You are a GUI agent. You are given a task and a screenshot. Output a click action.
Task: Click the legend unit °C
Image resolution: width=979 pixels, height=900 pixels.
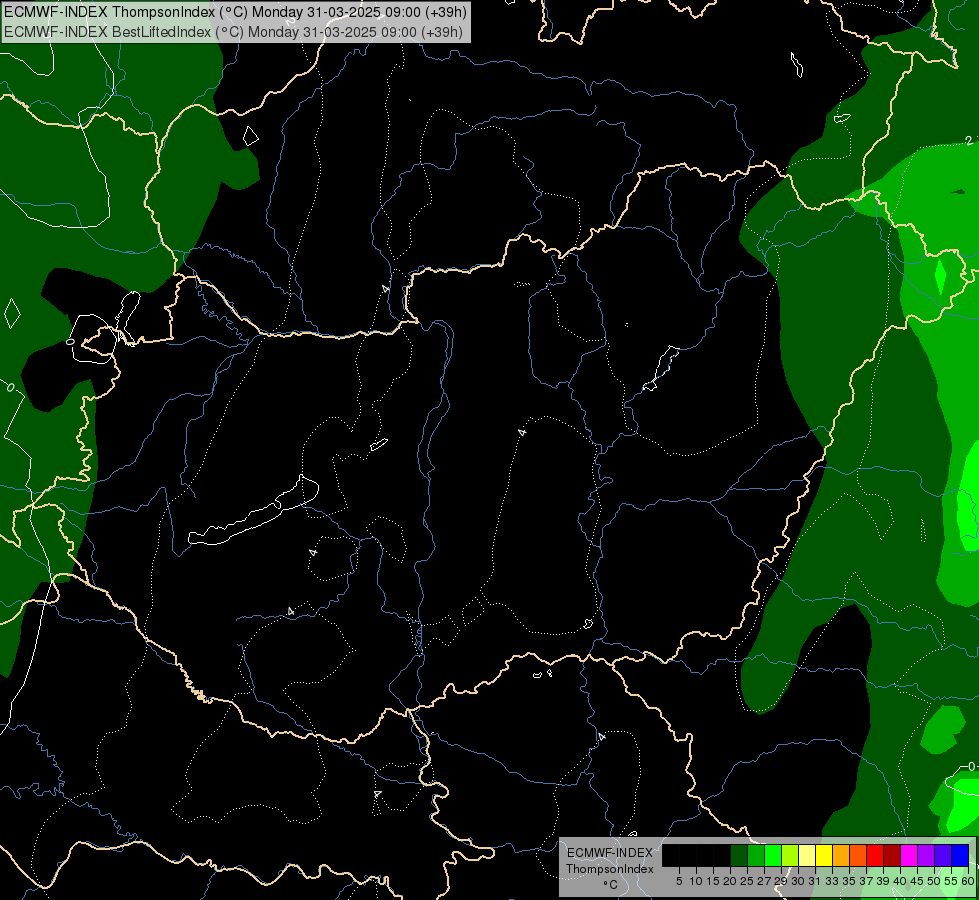pyautogui.click(x=611, y=885)
